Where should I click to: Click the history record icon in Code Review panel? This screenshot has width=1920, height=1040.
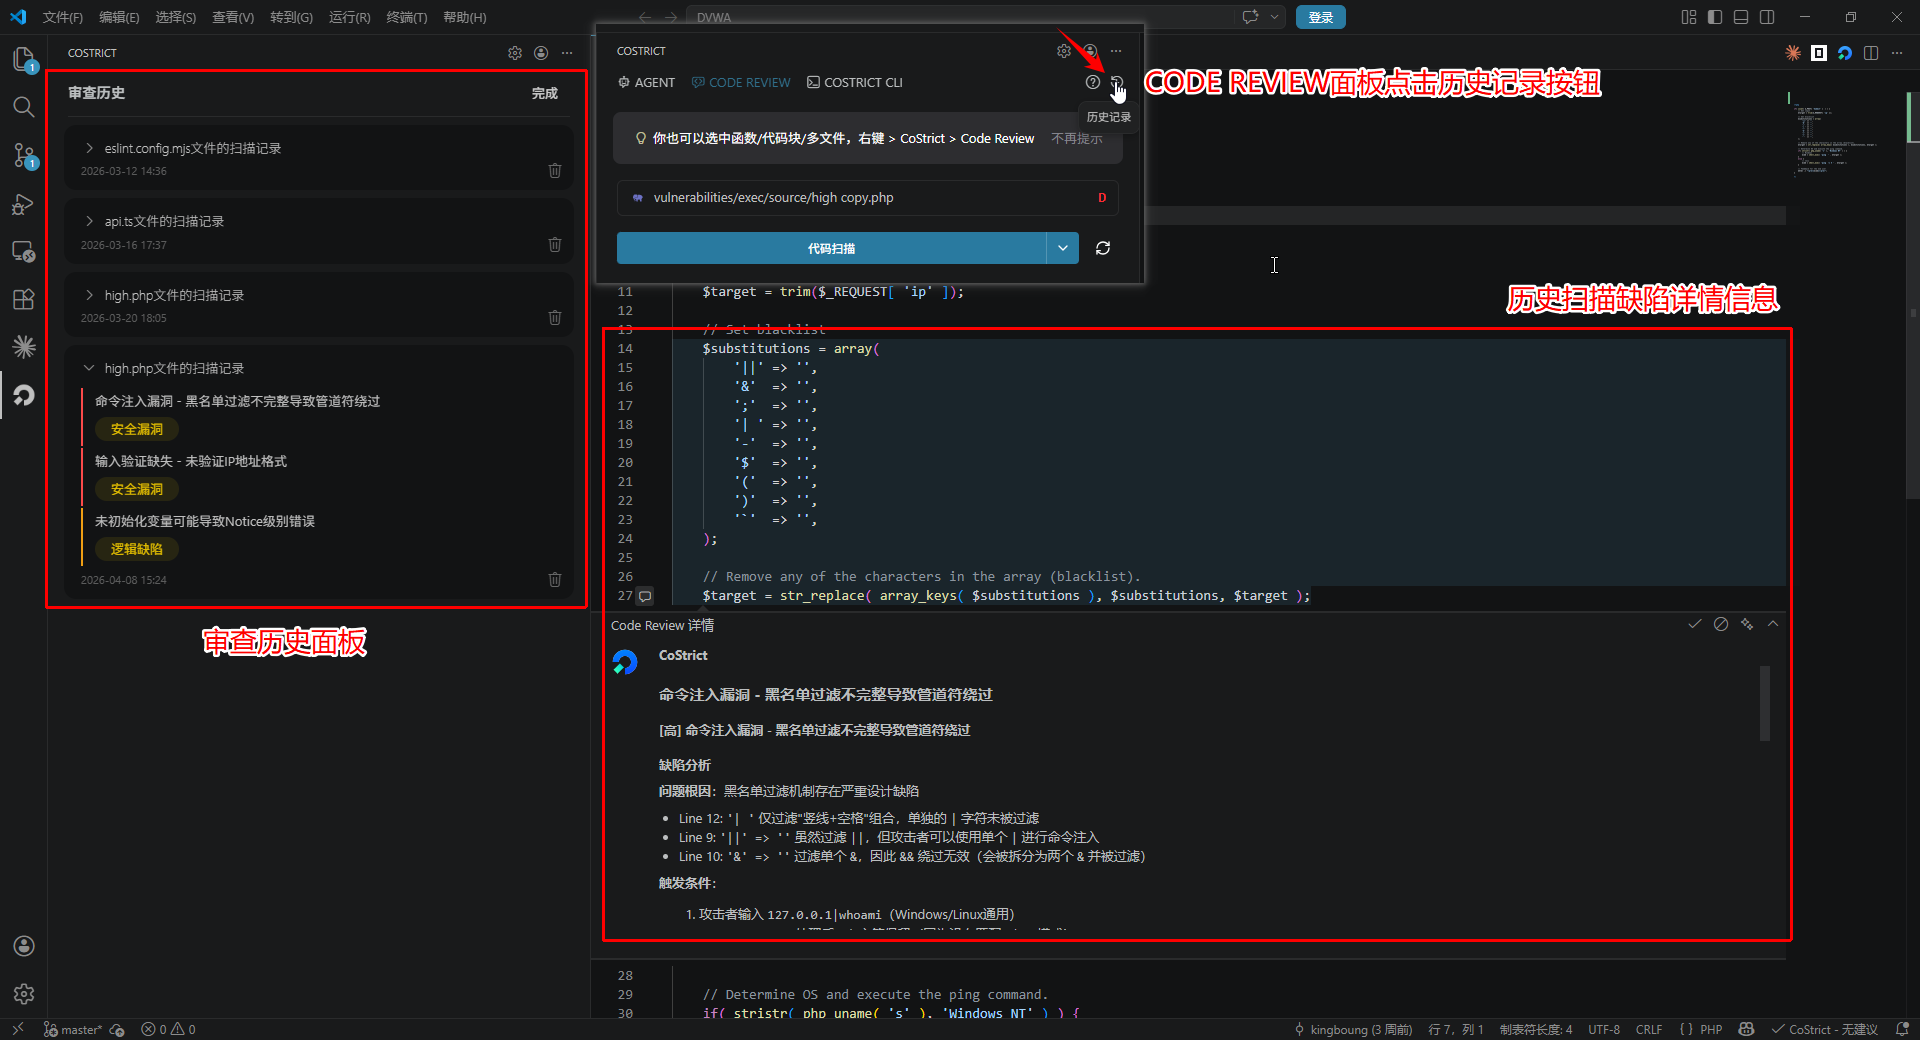coord(1117,83)
